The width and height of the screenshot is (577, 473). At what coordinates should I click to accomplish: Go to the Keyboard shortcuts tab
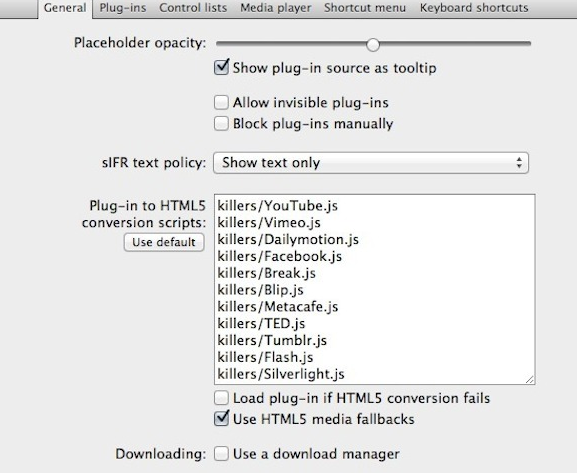click(474, 8)
